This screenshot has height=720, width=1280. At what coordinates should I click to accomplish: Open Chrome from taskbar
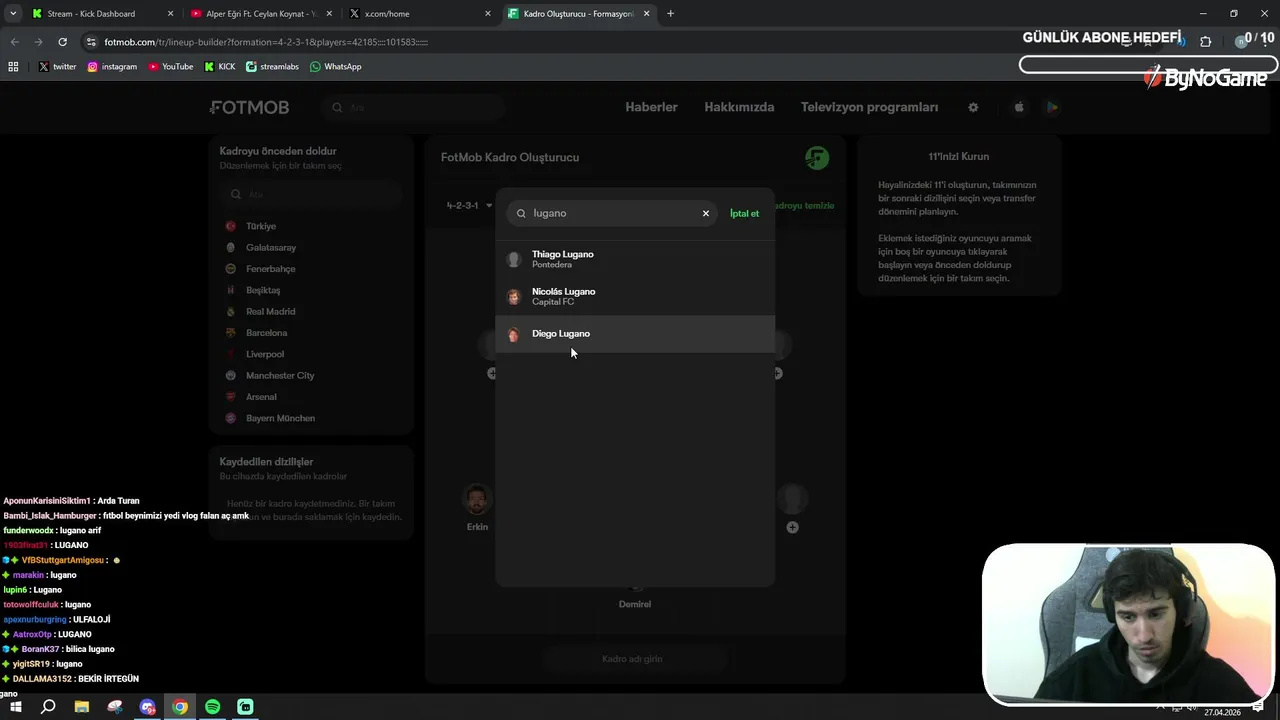180,707
